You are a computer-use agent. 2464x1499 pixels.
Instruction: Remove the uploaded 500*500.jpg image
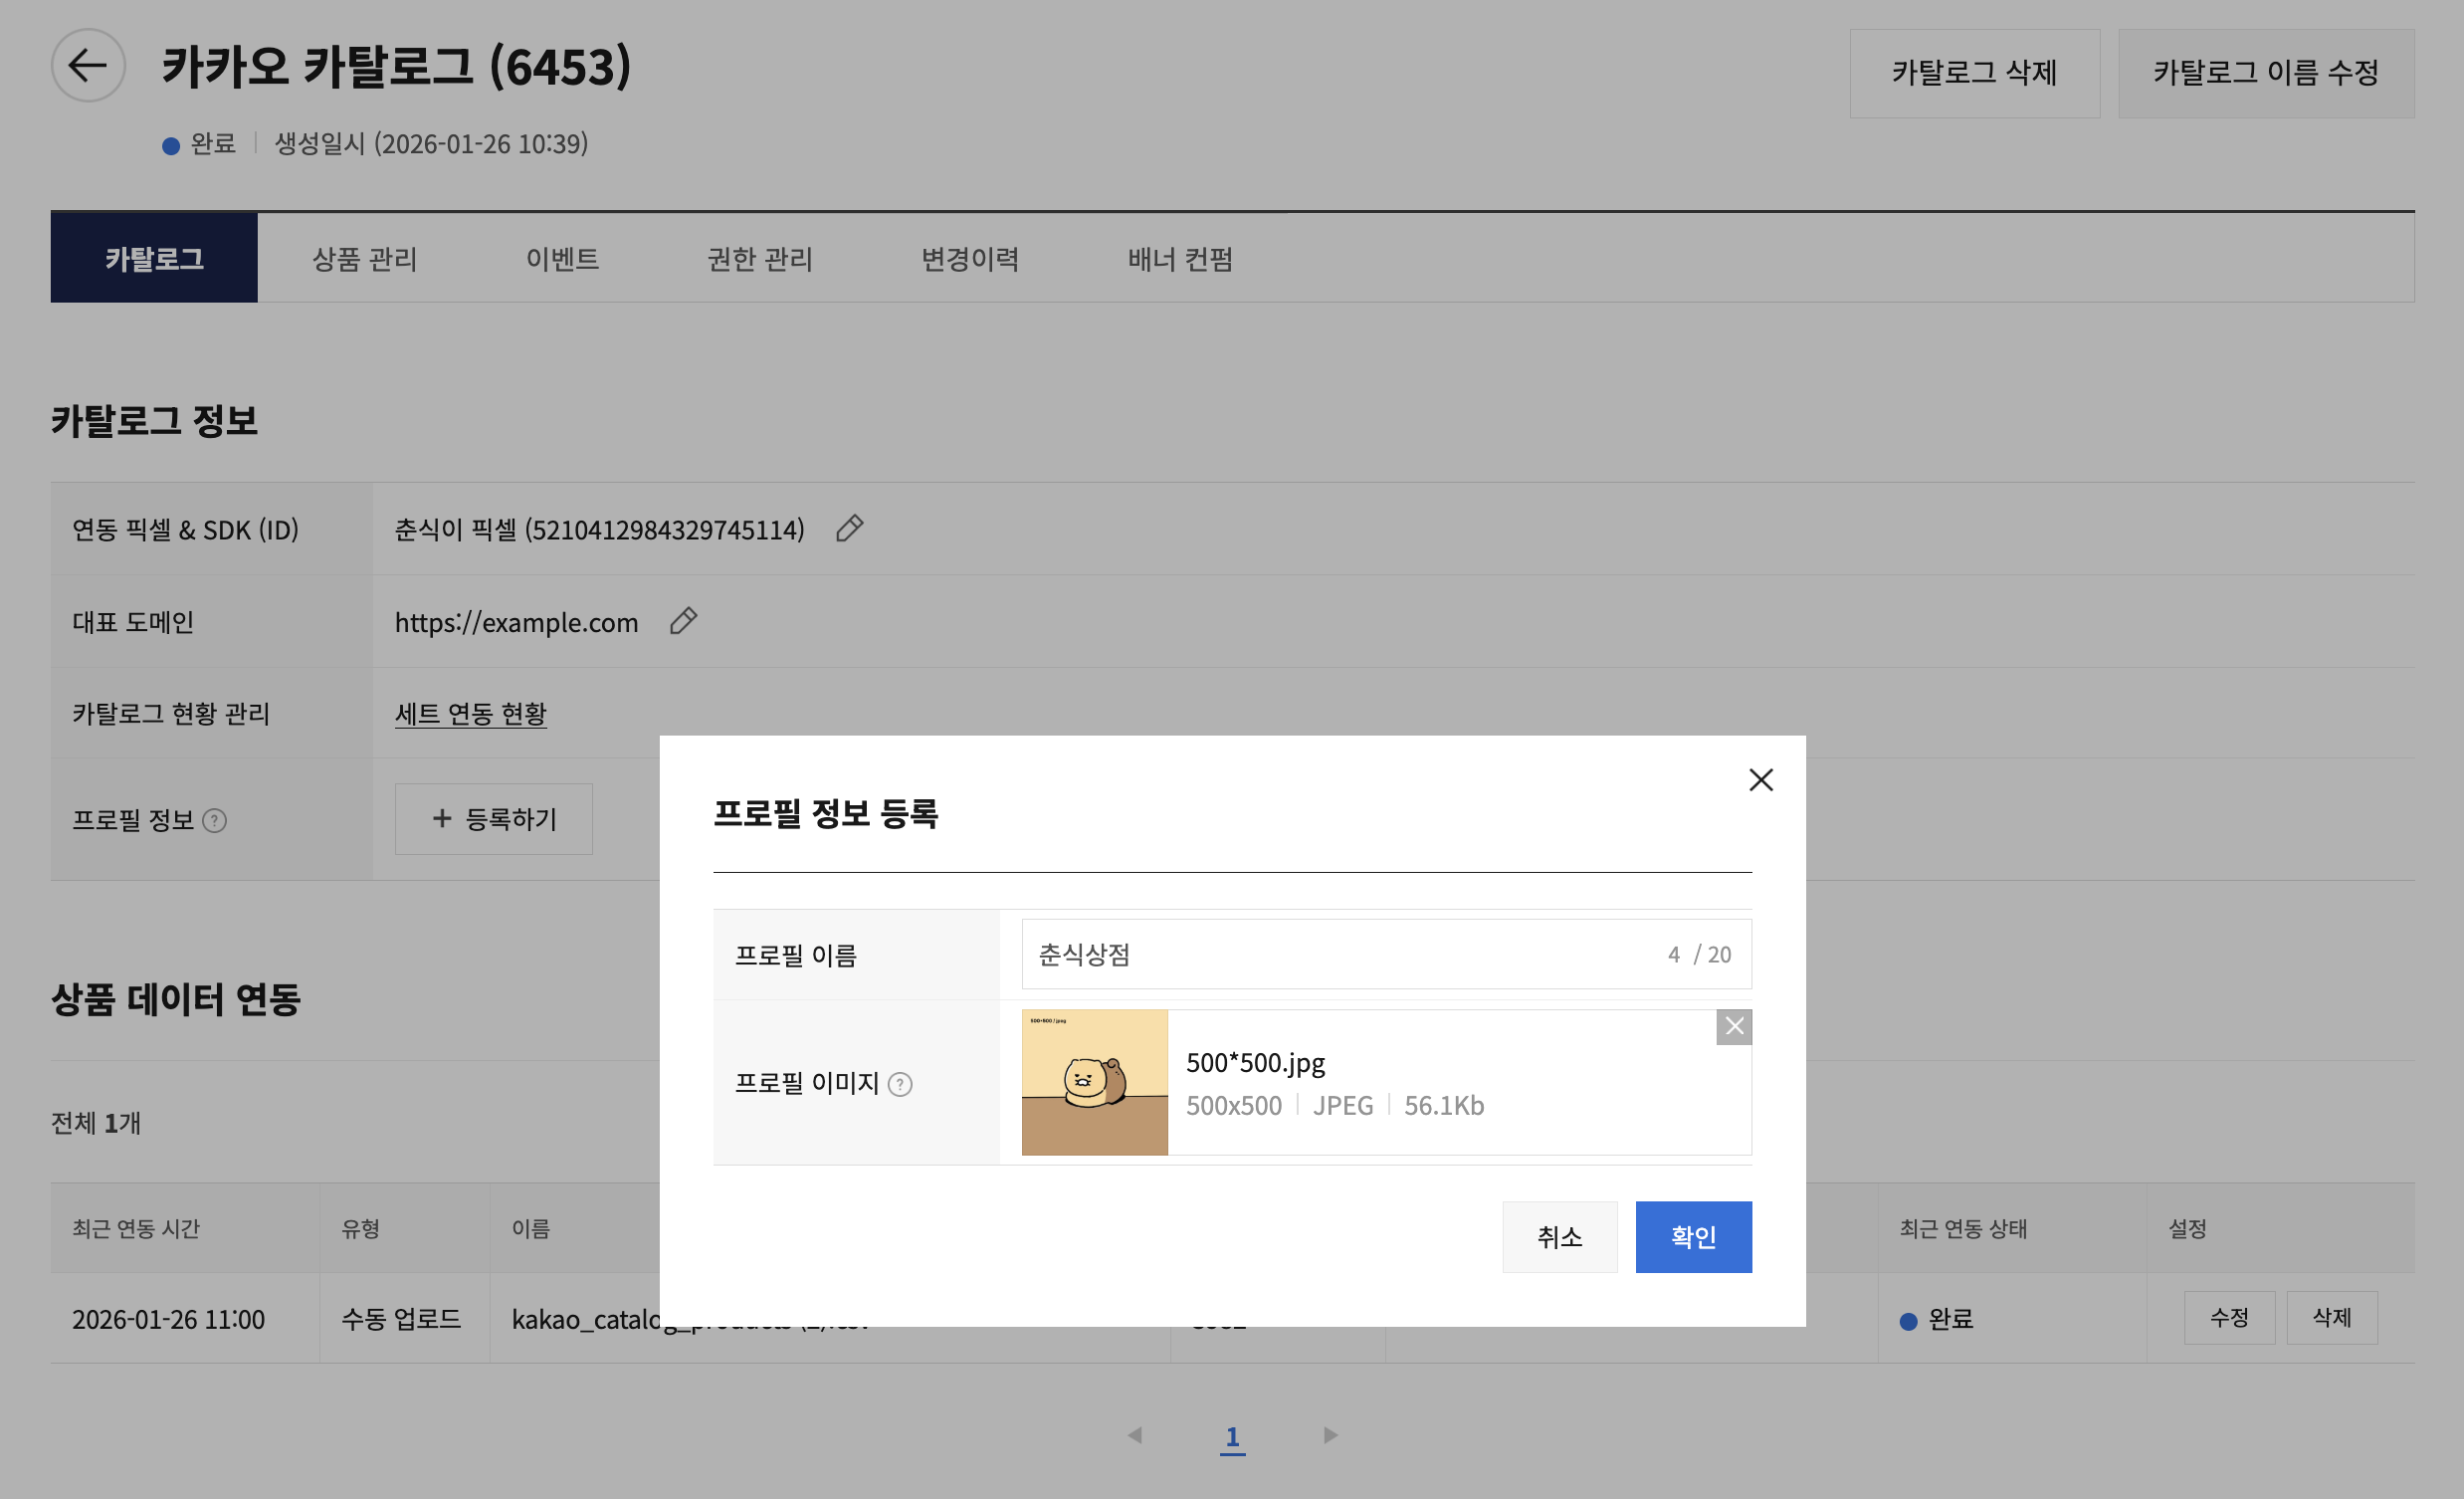point(1734,1027)
